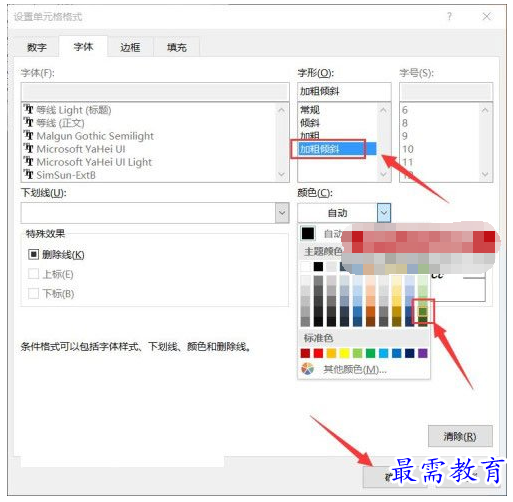
Task: Pick white theme color swatch
Action: pyautogui.click(x=305, y=267)
